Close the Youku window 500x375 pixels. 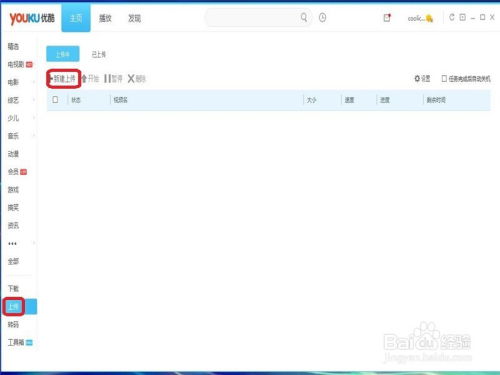tap(492, 17)
